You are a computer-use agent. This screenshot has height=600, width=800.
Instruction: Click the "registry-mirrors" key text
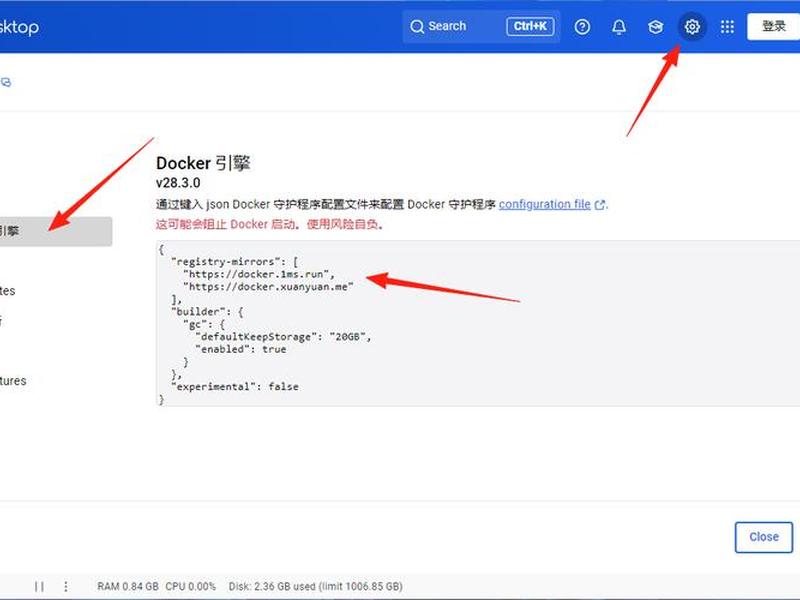point(228,262)
